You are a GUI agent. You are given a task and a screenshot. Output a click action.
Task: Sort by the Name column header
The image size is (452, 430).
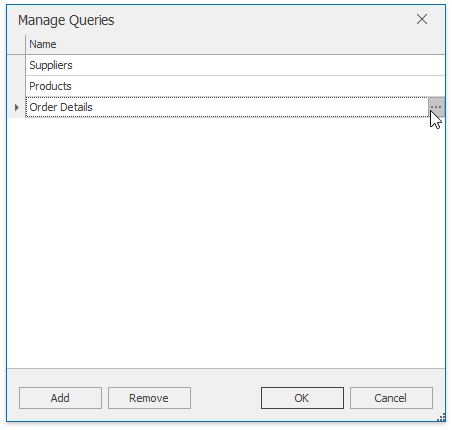click(x=235, y=44)
